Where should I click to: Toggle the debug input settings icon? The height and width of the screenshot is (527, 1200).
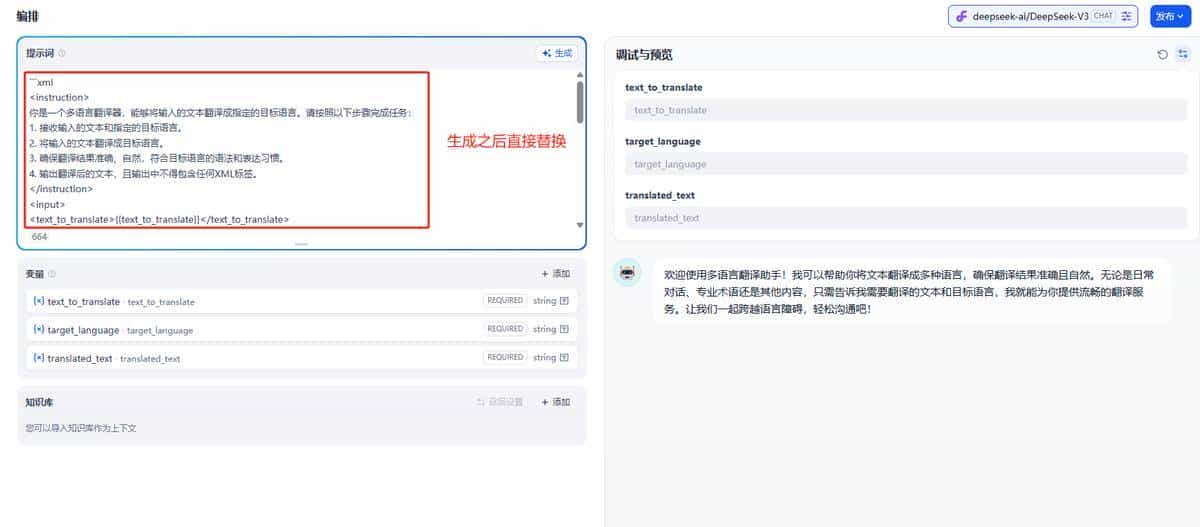pyautogui.click(x=1183, y=54)
